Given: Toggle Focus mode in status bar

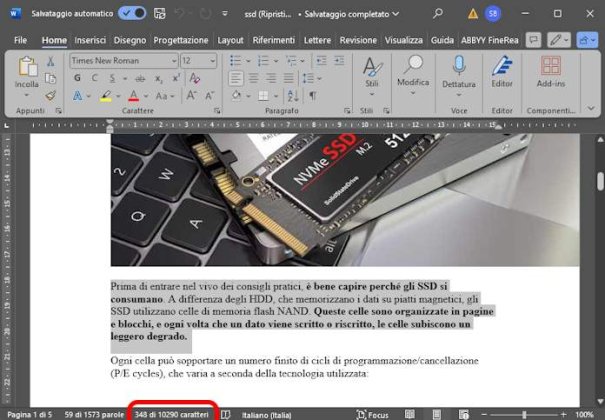Looking at the screenshot, I should point(371,413).
